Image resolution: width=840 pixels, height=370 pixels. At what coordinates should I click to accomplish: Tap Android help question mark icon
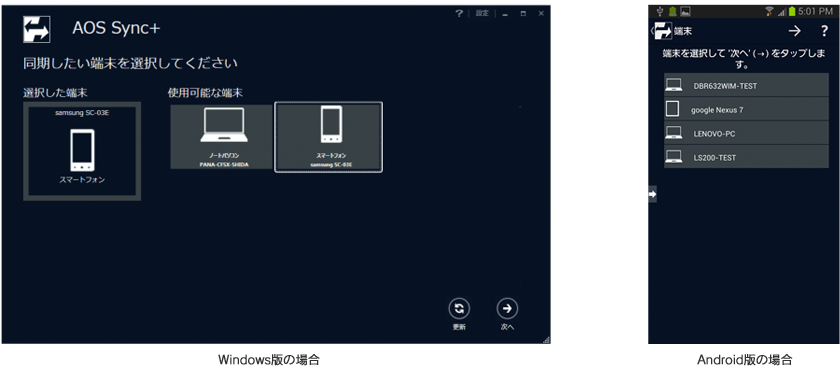pos(824,31)
